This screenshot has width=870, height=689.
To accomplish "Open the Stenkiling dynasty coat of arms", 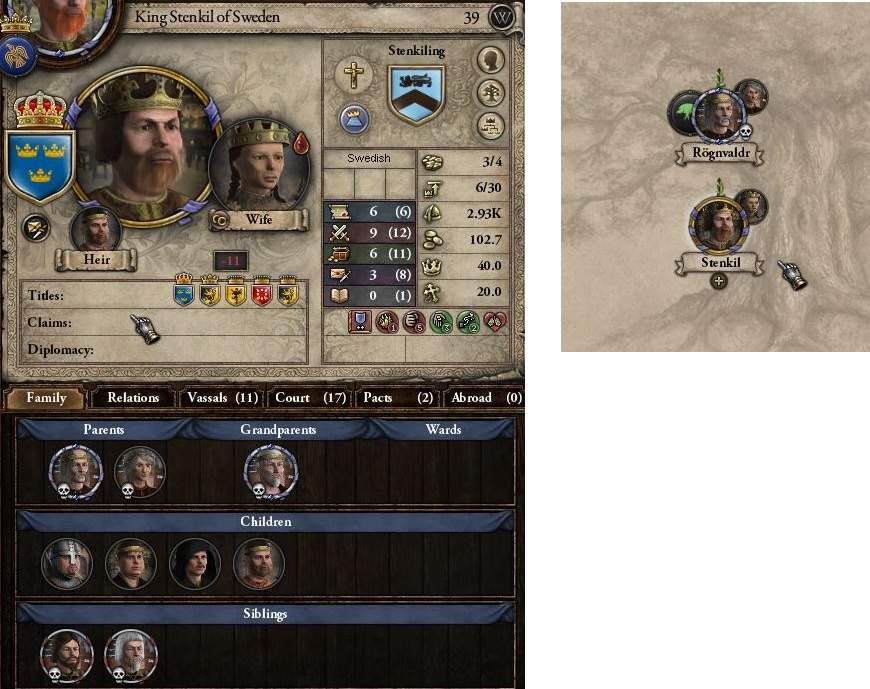I will pos(416,93).
